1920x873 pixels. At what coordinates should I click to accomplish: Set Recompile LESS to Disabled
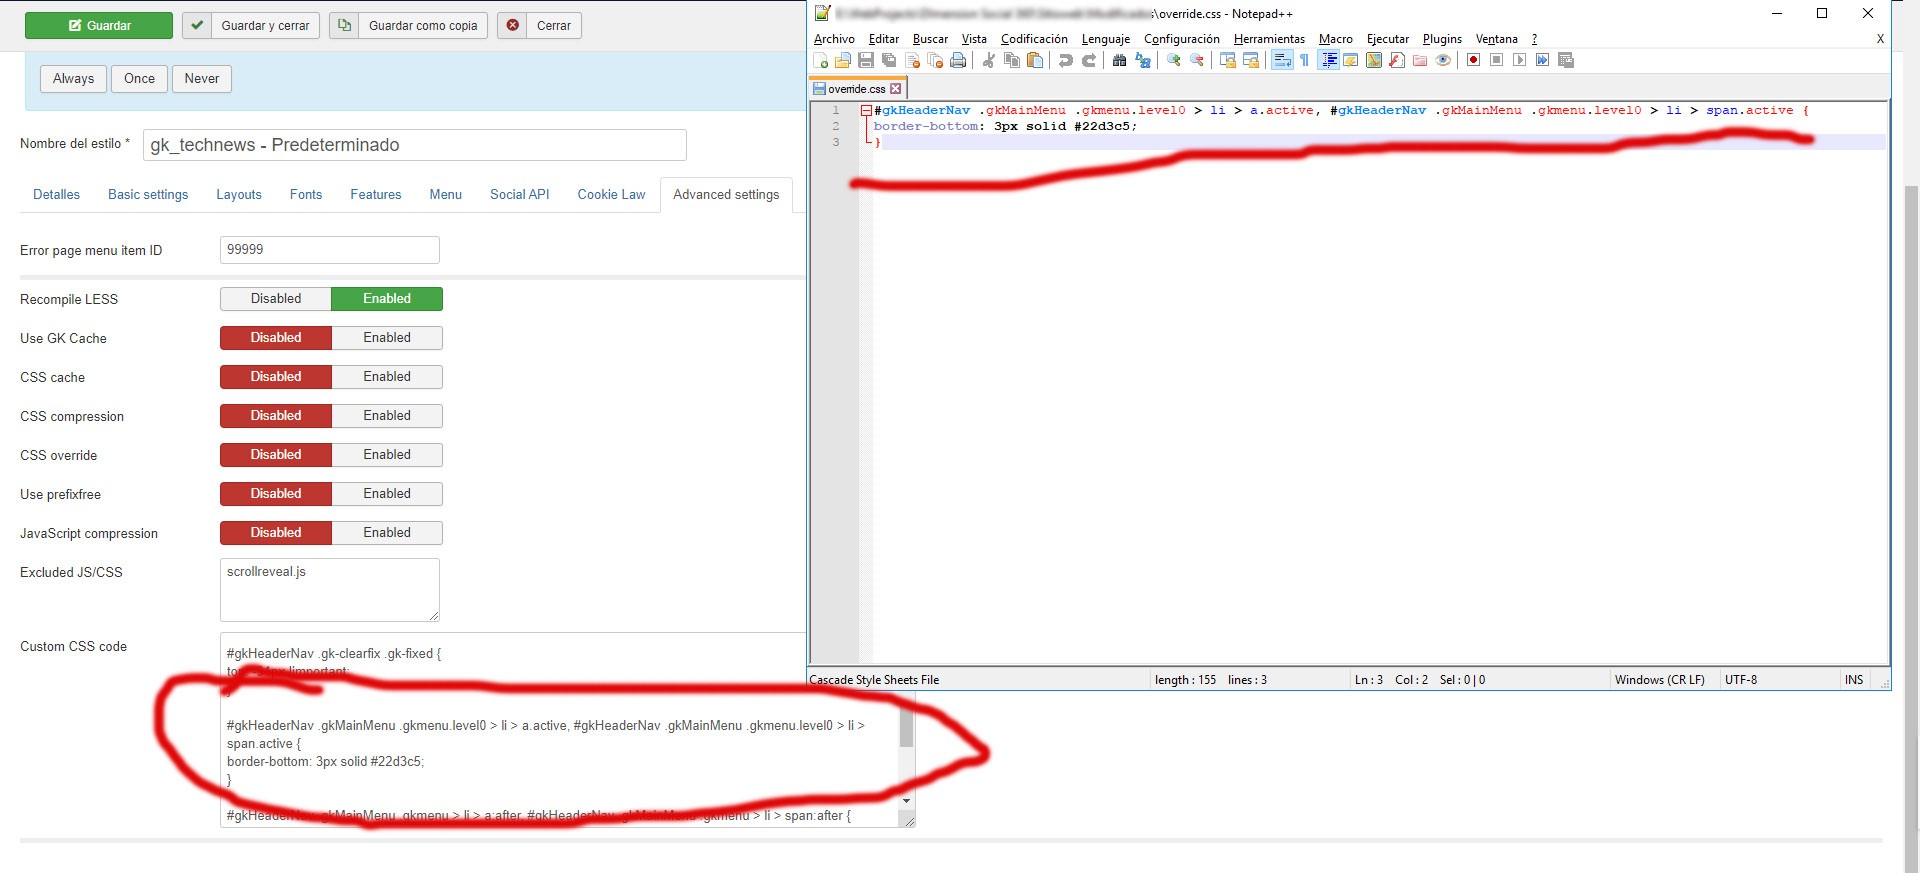276,299
